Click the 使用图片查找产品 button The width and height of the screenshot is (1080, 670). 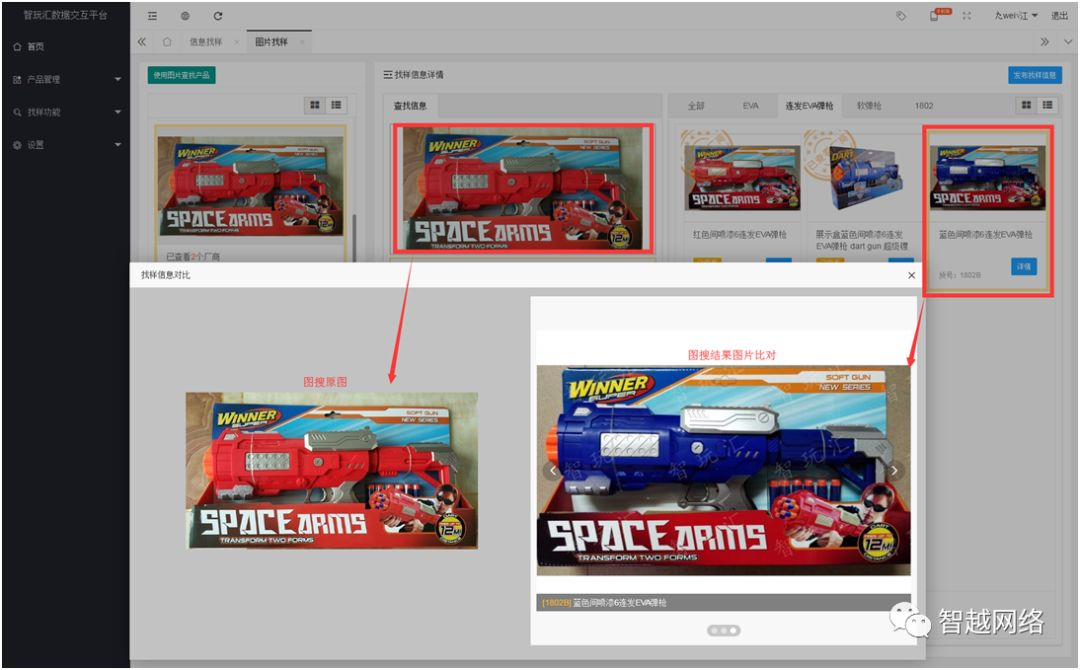pos(181,75)
